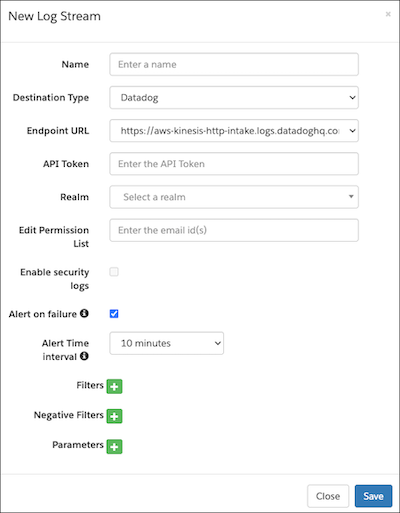
Task: Add a new filter with plus icon
Action: [114, 386]
